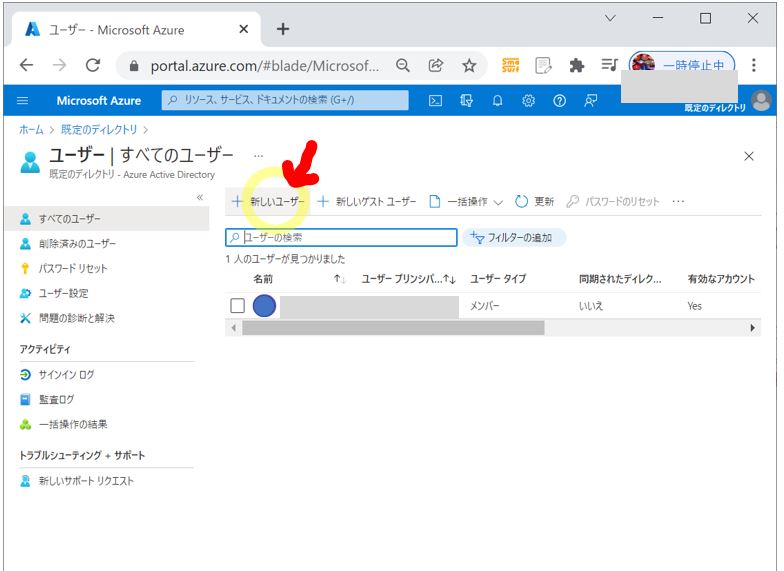
Task: Click the zoom magnifier in address bar
Action: (x=402, y=65)
